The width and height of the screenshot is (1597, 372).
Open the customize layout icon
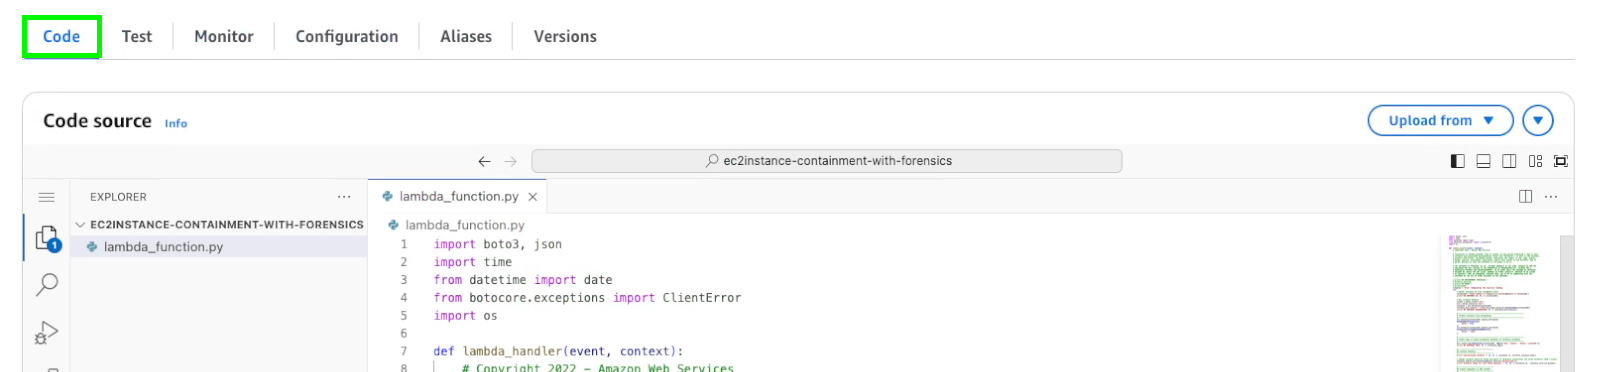(x=1535, y=161)
